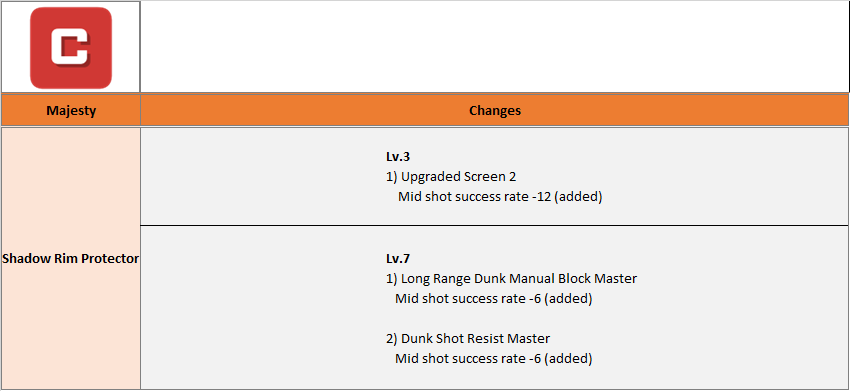Select Long Range Dunk Manual Block Master
The width and height of the screenshot is (850, 391).
(x=511, y=279)
